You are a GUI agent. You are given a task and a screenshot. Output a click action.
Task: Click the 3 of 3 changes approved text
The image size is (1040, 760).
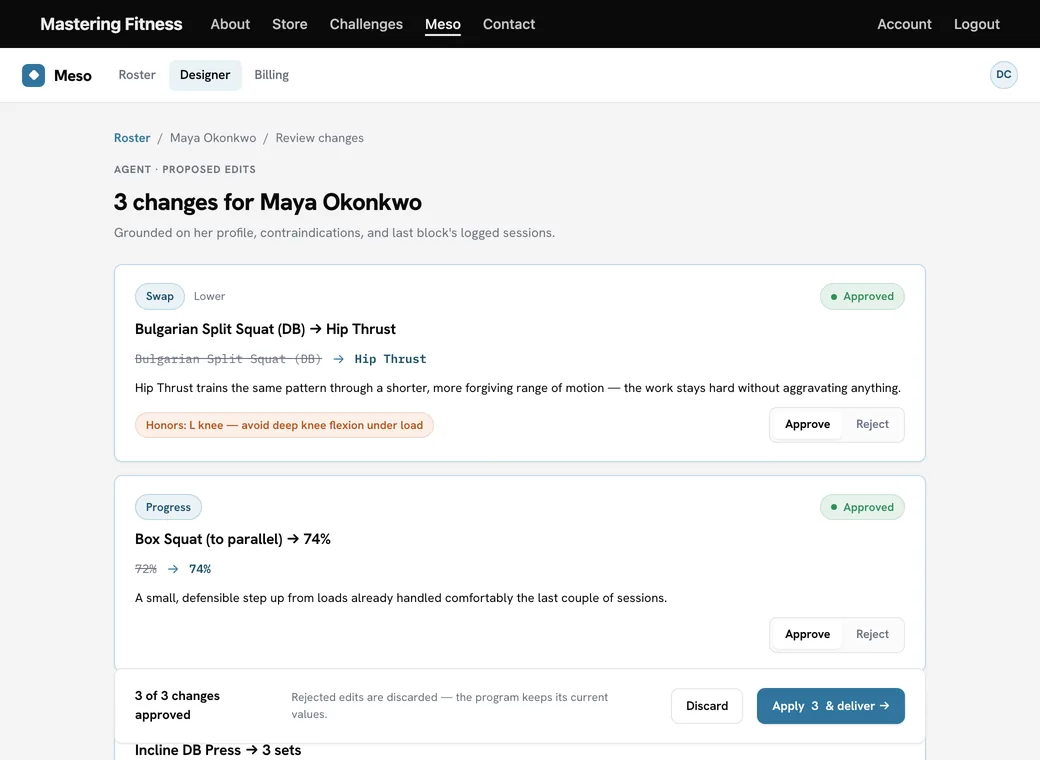[x=177, y=706]
